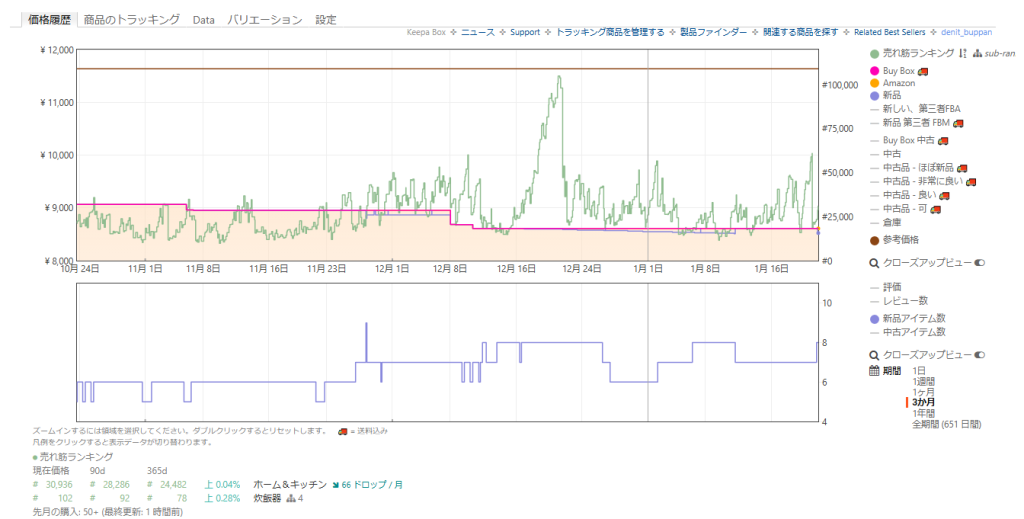This screenshot has width=1024, height=519.
Task: Click the 中古品 - ほぼ新品 legend entry
Action: (x=913, y=168)
